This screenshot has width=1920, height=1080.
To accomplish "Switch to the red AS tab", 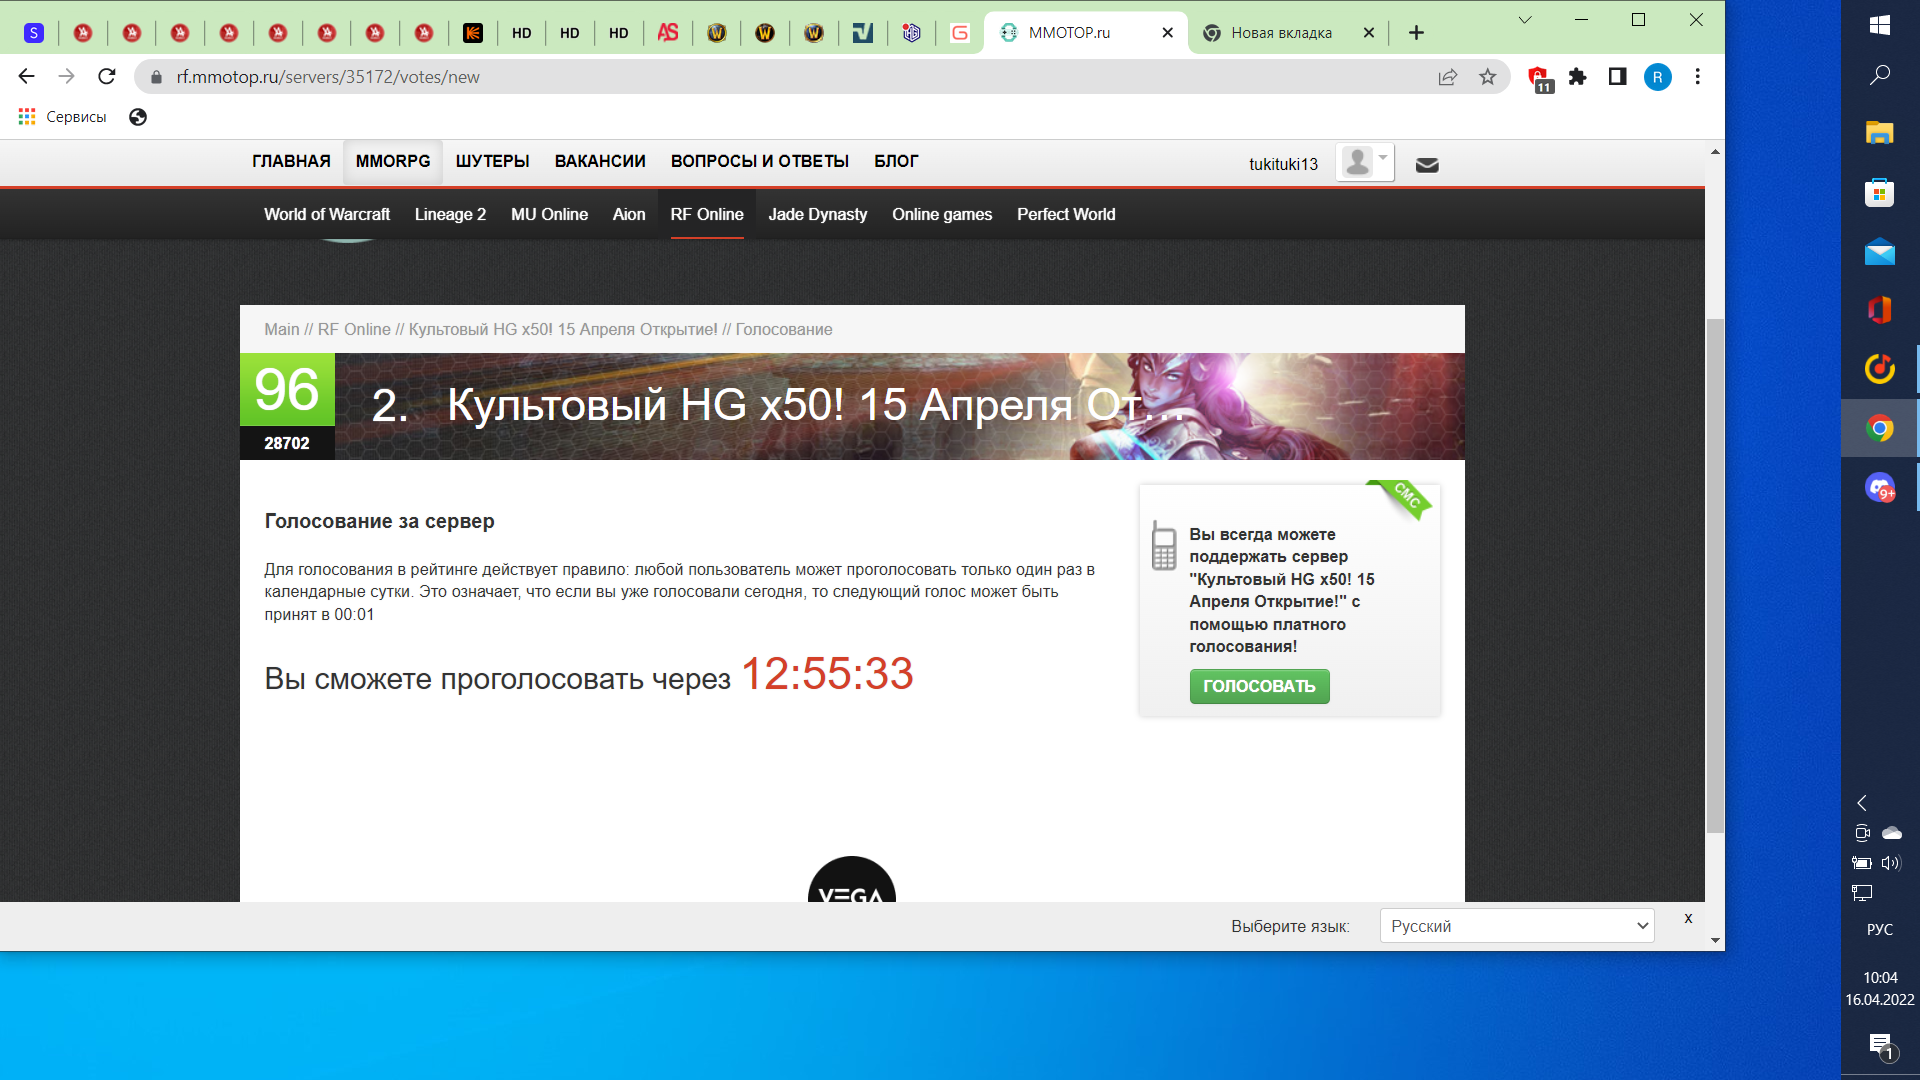I will 668,33.
